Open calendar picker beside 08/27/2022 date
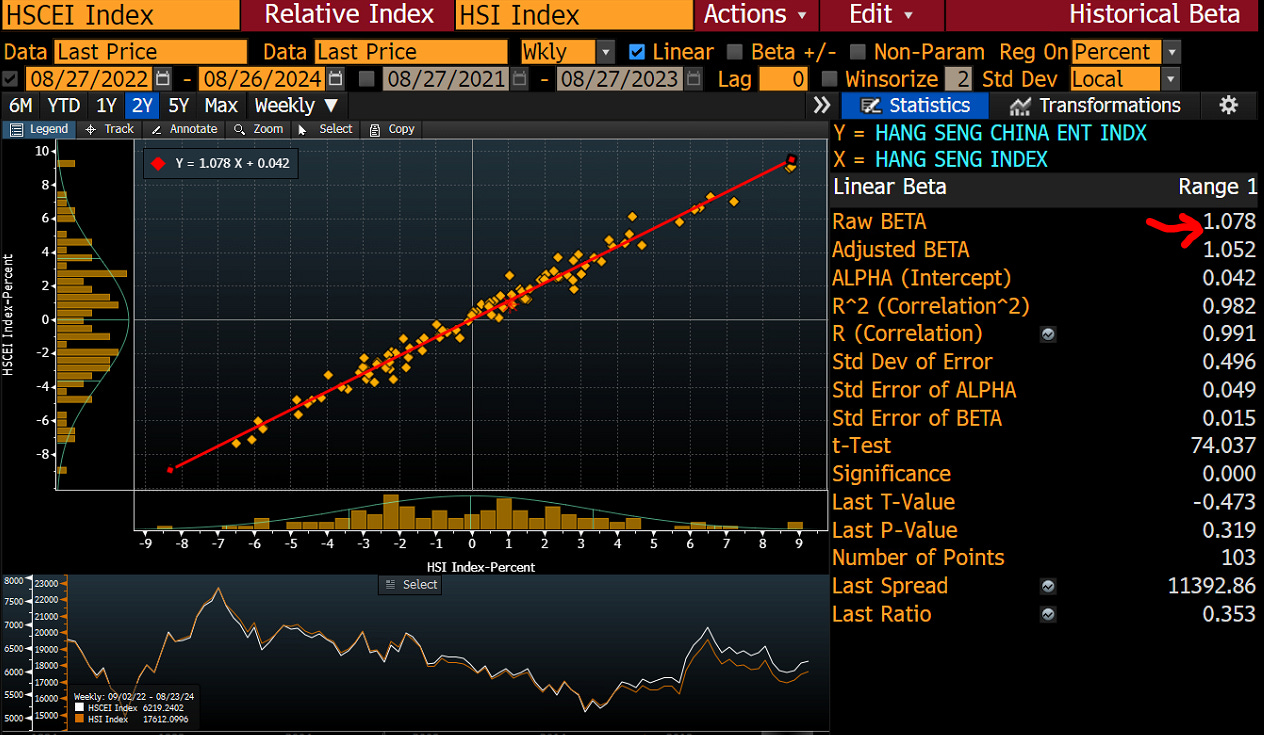Image resolution: width=1264 pixels, height=735 pixels. click(165, 79)
